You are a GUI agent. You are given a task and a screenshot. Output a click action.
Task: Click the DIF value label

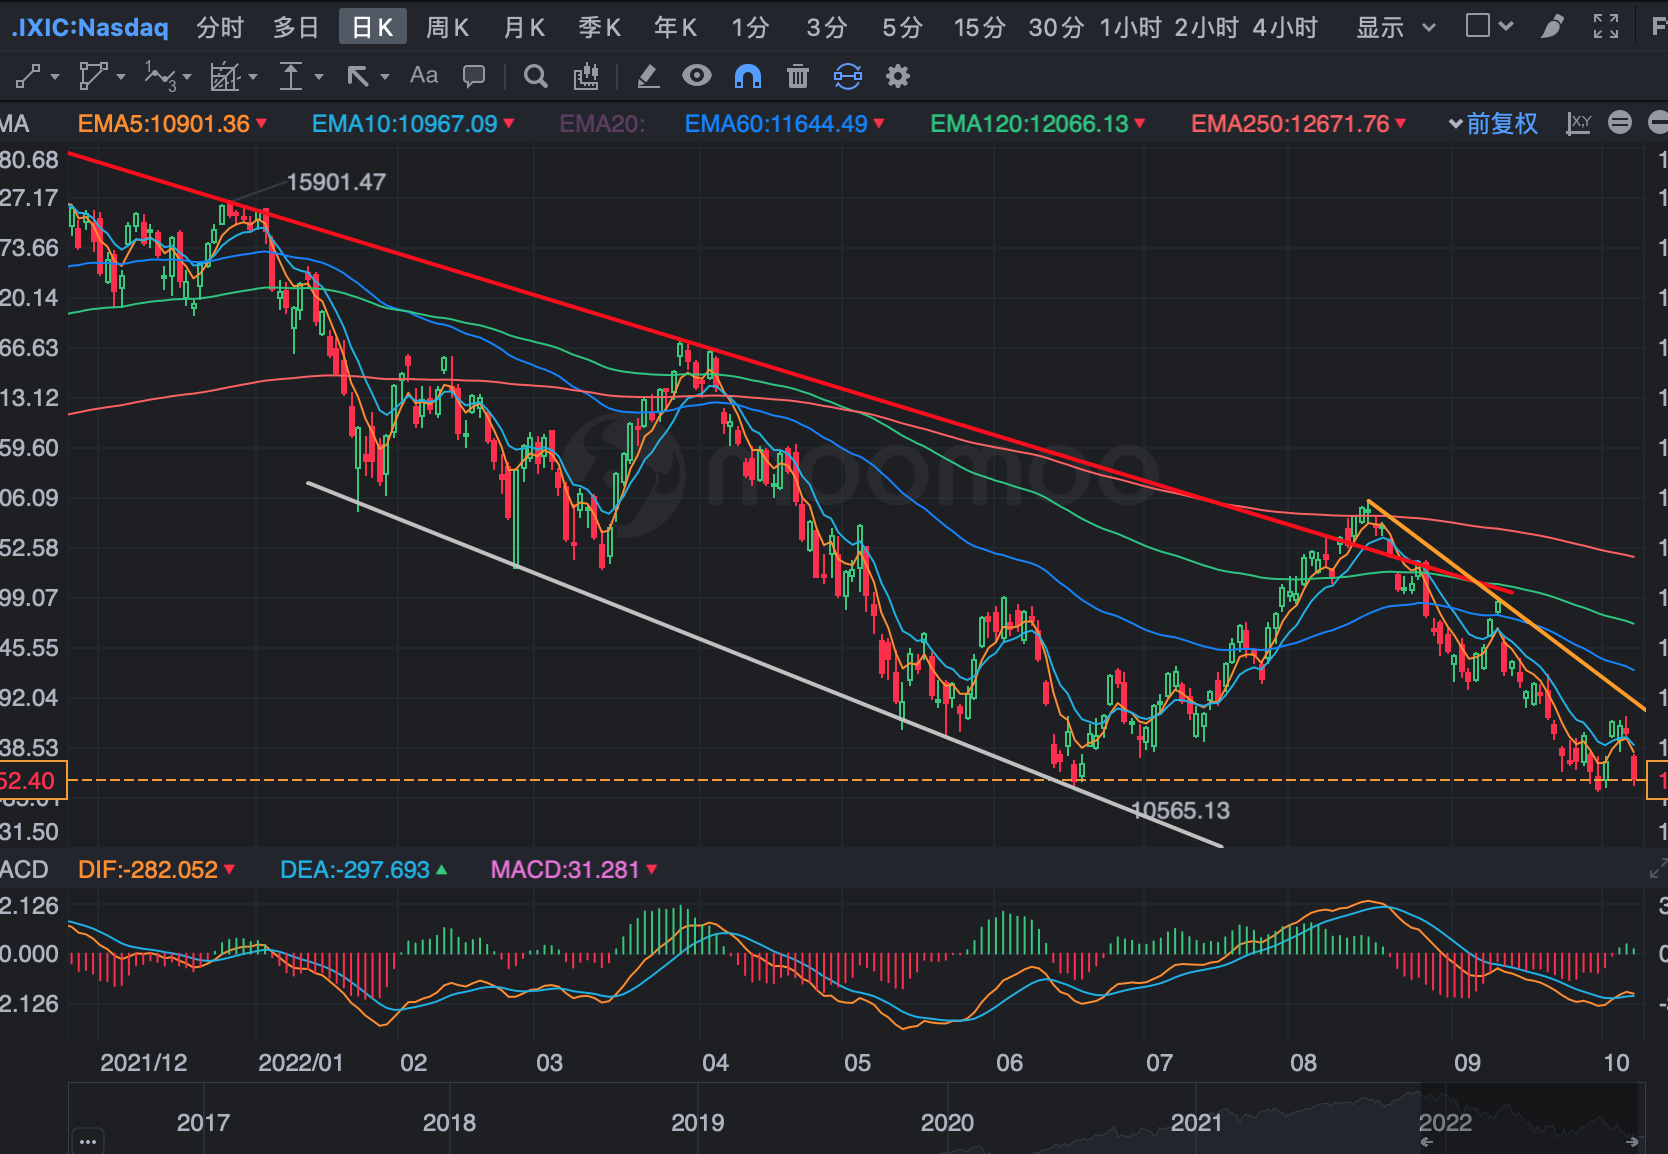(x=157, y=870)
